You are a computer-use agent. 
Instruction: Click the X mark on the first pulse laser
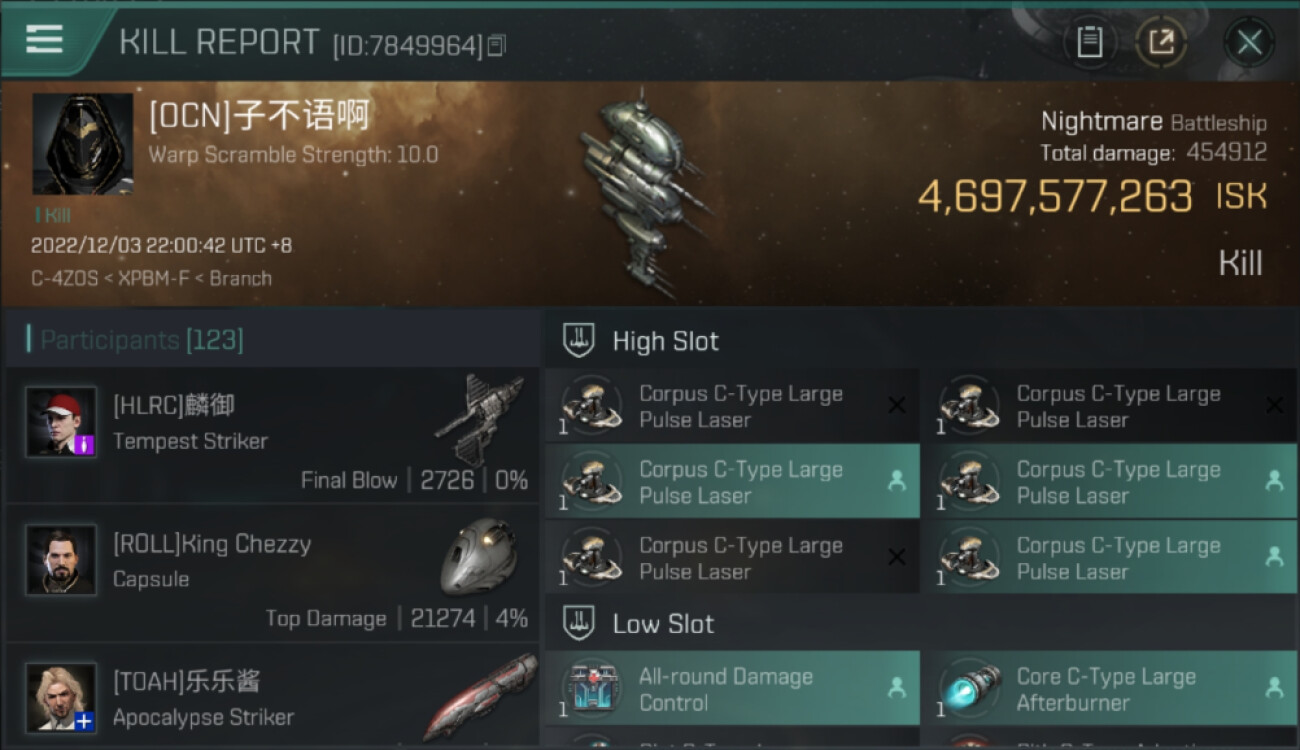click(897, 405)
